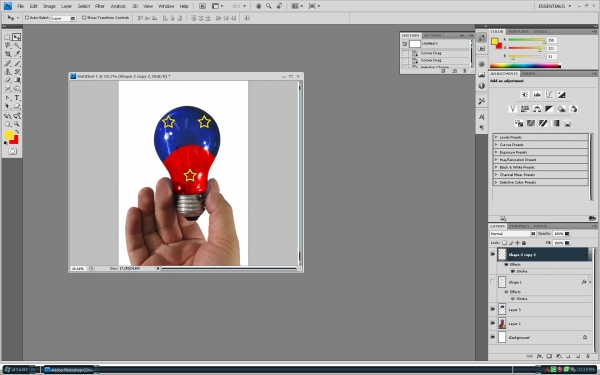Switch to the Masks tab
Screen dimensions: 600x375
coord(528,73)
